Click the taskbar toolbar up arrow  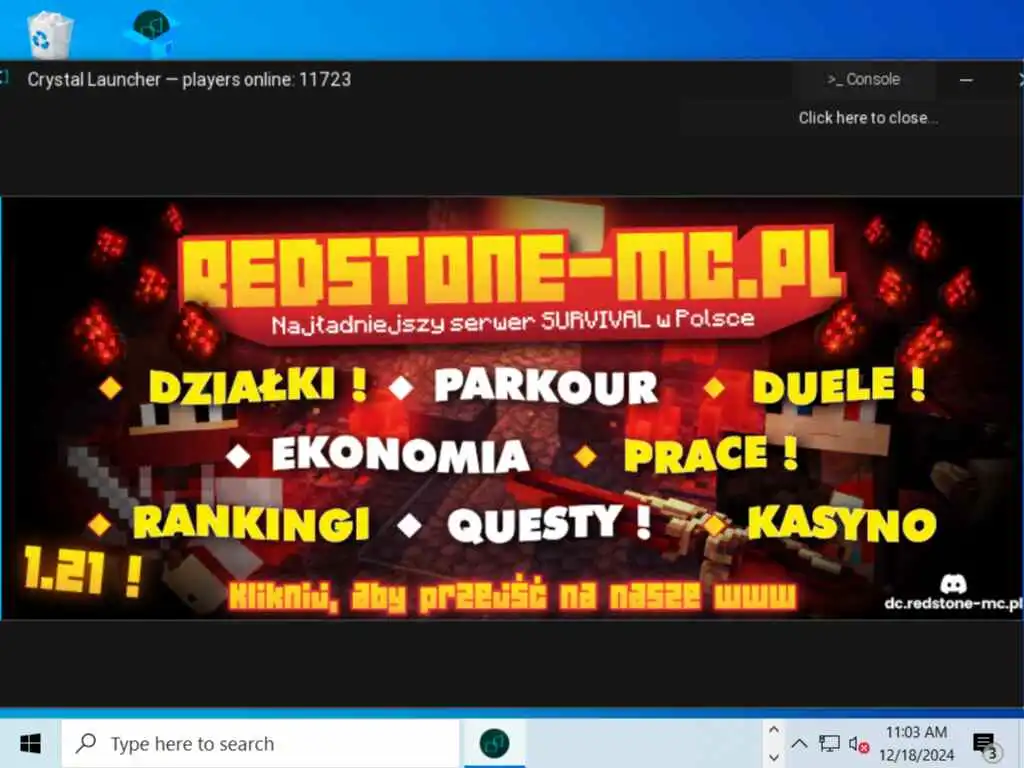click(x=774, y=730)
